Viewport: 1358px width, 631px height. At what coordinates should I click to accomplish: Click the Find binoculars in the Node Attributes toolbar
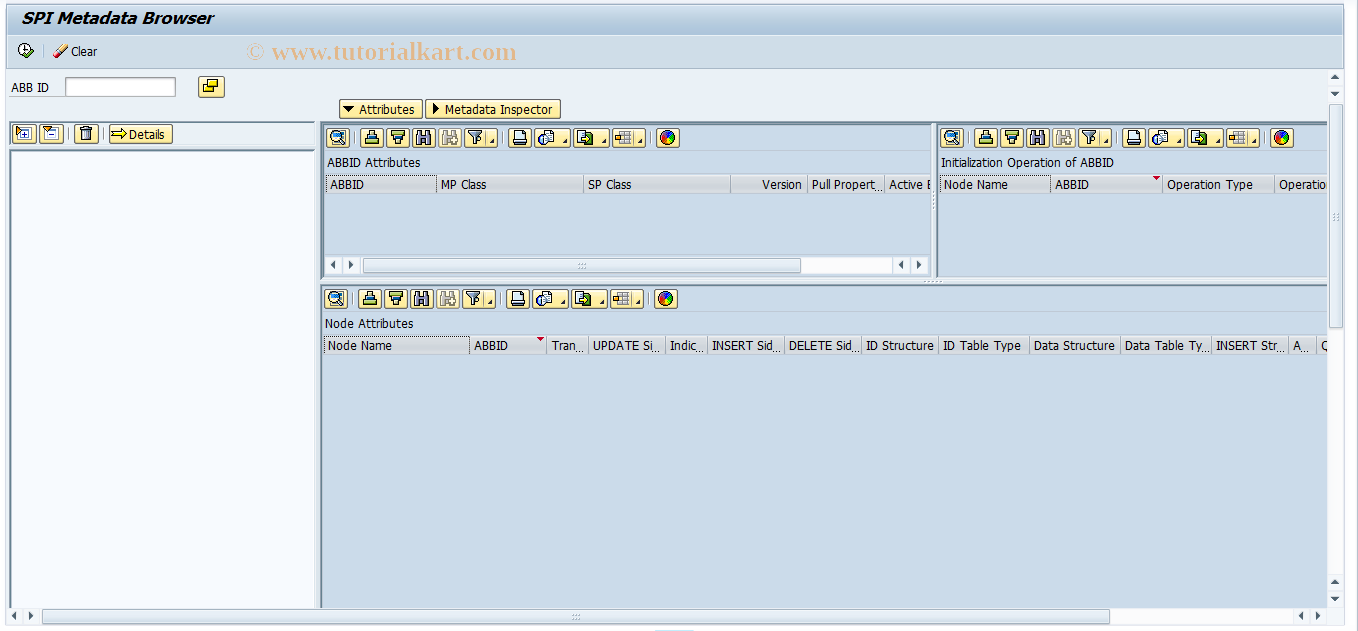[x=421, y=299]
